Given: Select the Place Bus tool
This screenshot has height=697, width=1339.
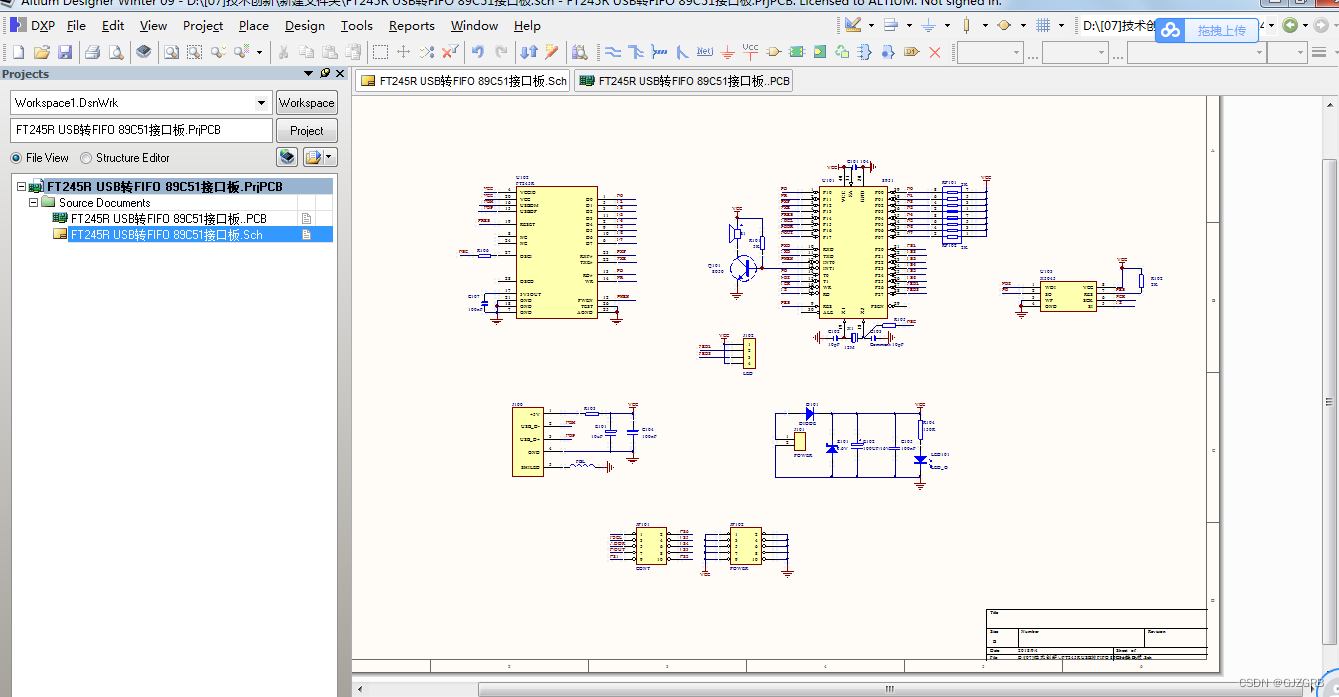Looking at the screenshot, I should pyautogui.click(x=636, y=52).
